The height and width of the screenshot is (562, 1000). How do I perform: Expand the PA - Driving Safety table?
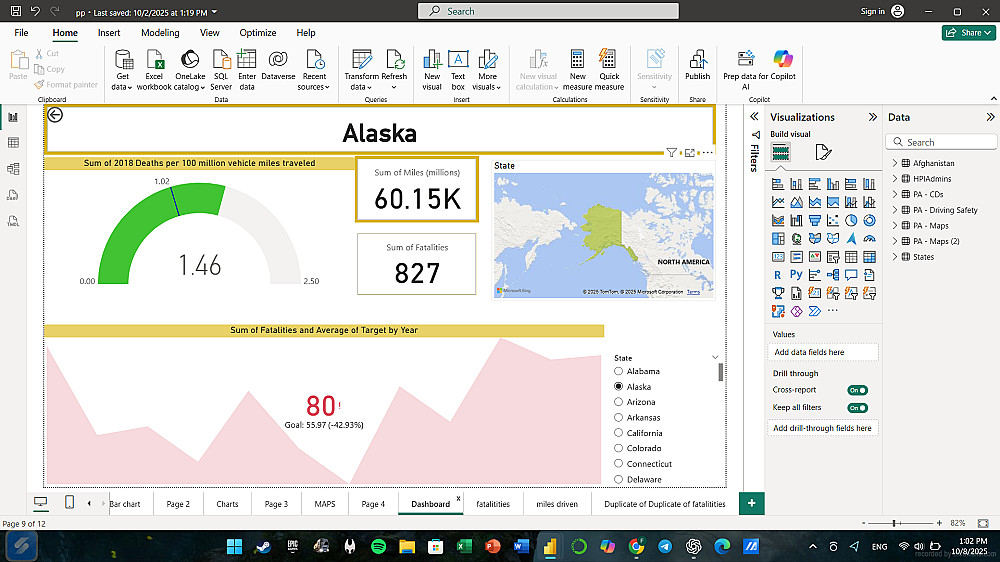coord(895,210)
